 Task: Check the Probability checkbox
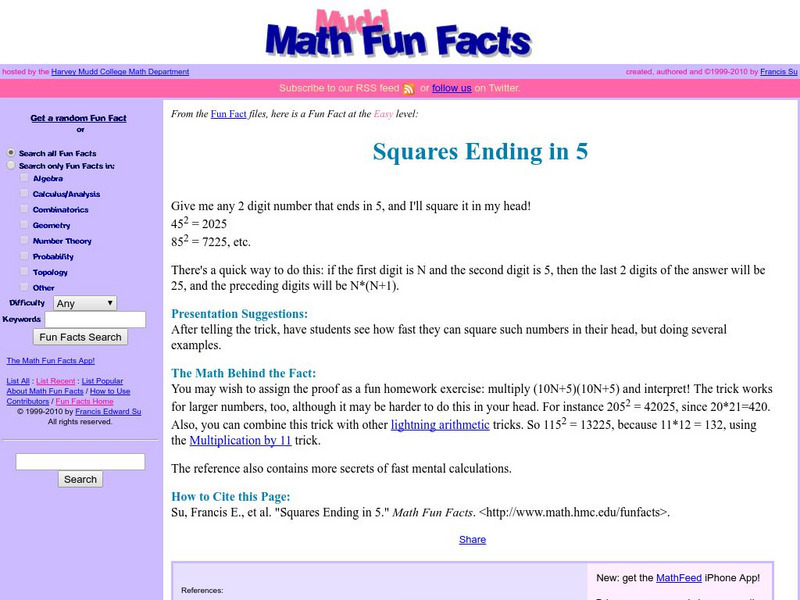pos(24,256)
